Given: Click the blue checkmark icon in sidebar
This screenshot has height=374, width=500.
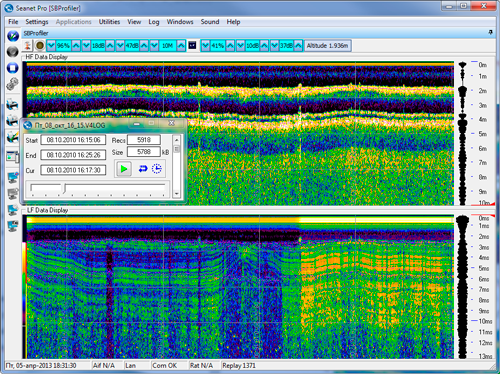Looking at the screenshot, I should tap(13, 36).
